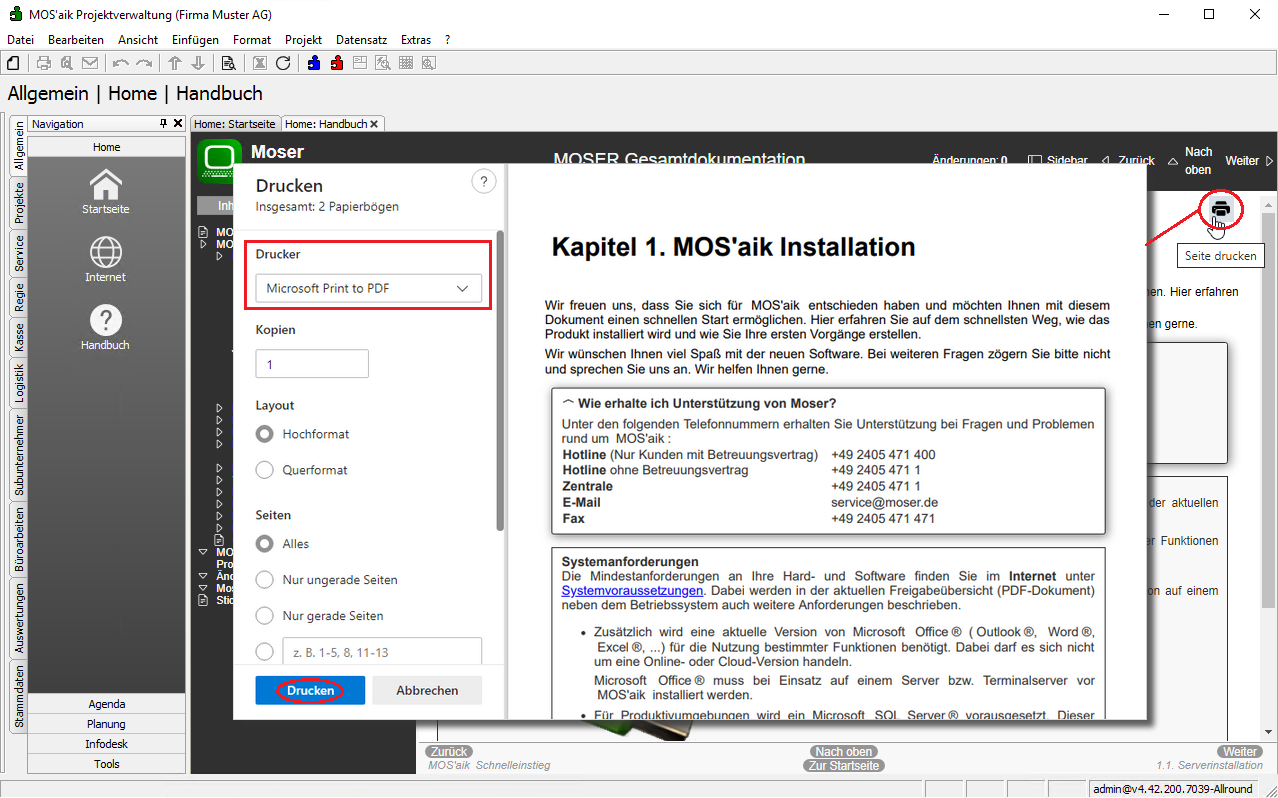Open the Internet globe icon
The image size is (1278, 798).
106,252
